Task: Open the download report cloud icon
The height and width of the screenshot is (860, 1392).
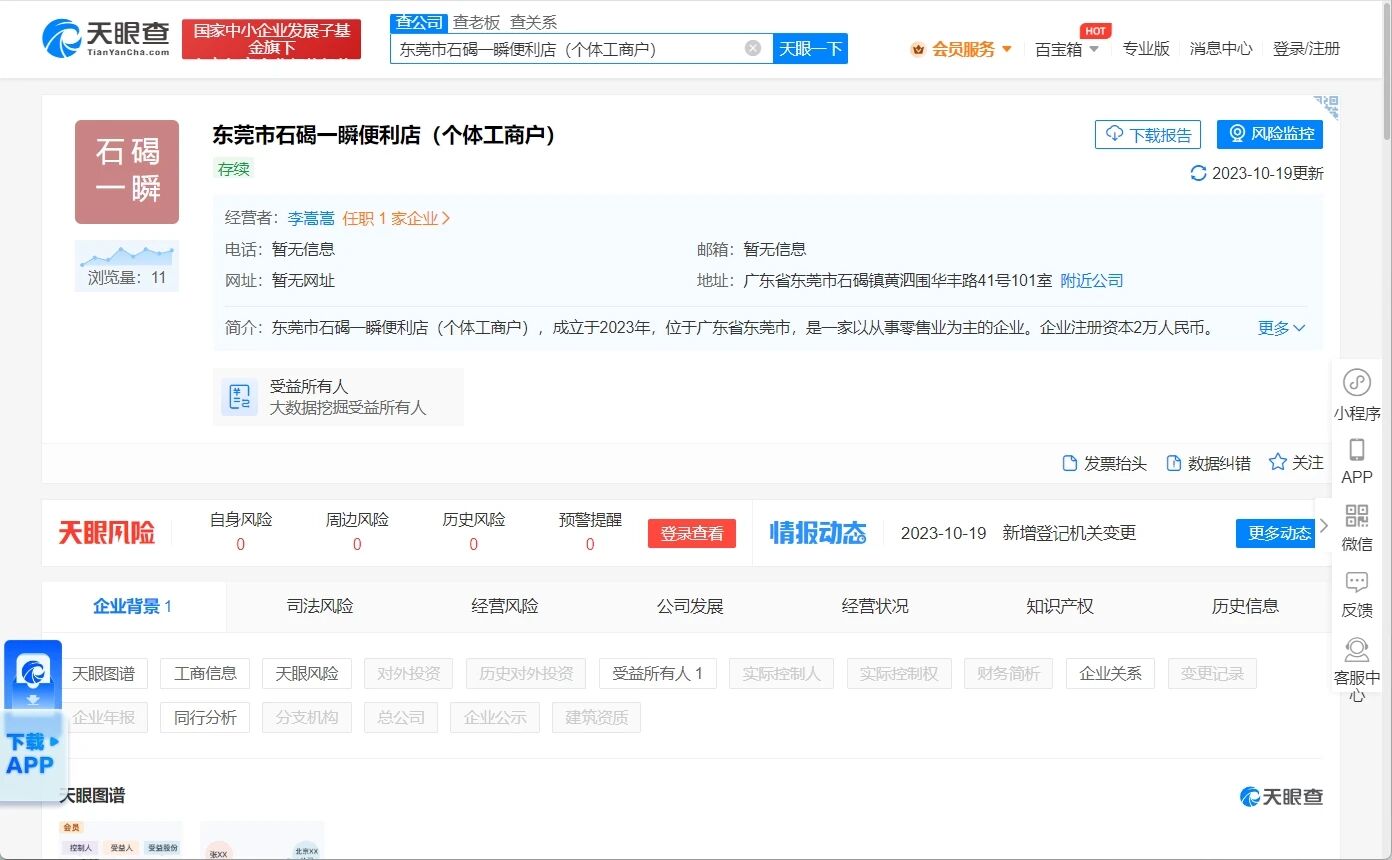Action: click(x=1114, y=134)
